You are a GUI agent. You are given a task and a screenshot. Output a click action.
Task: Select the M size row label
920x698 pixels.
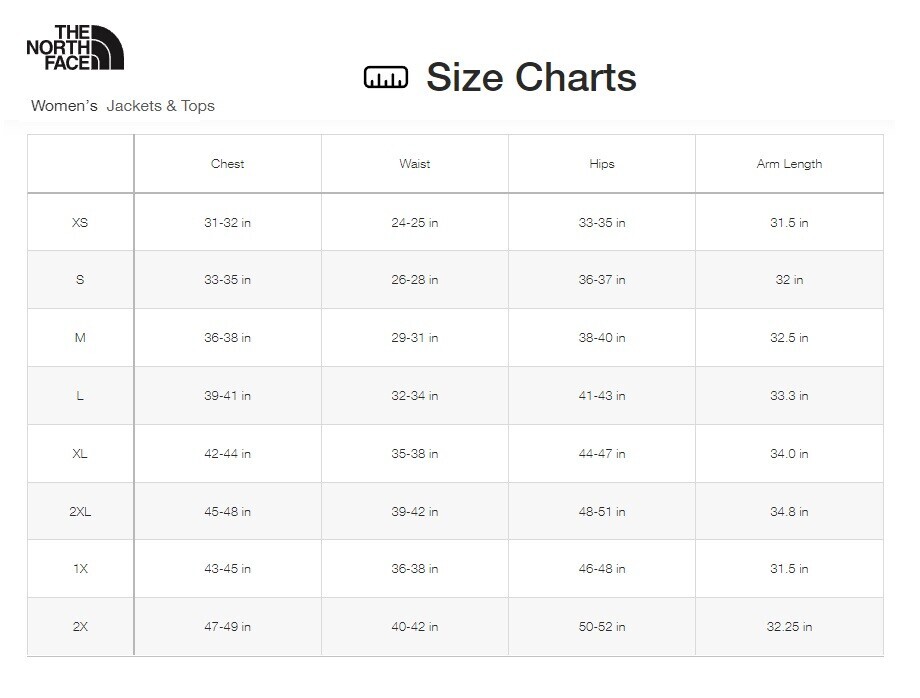[x=80, y=338]
